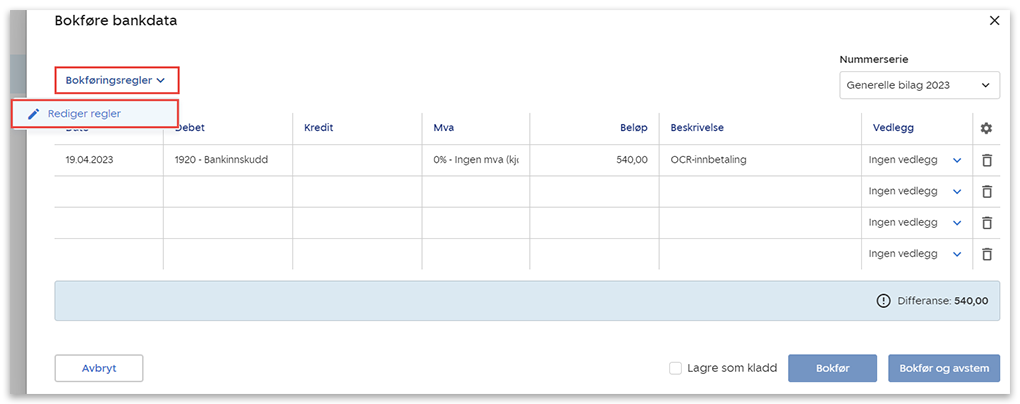Click the table settings gear icon
Screen dimensions: 1020x404
(x=986, y=128)
